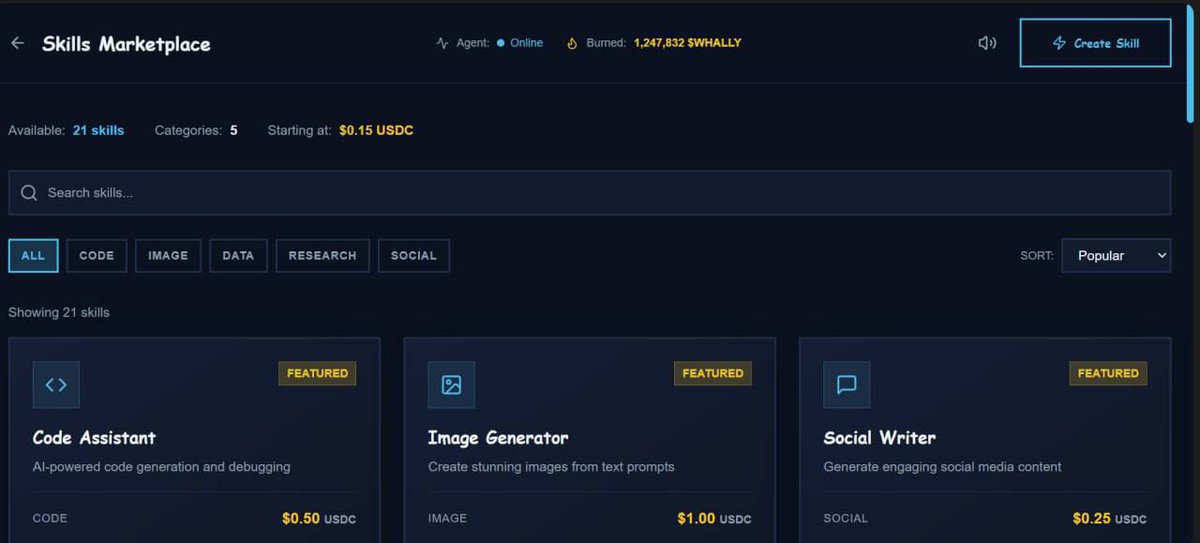Click the flame icon beside Burned
The width and height of the screenshot is (1200, 543).
(x=572, y=43)
